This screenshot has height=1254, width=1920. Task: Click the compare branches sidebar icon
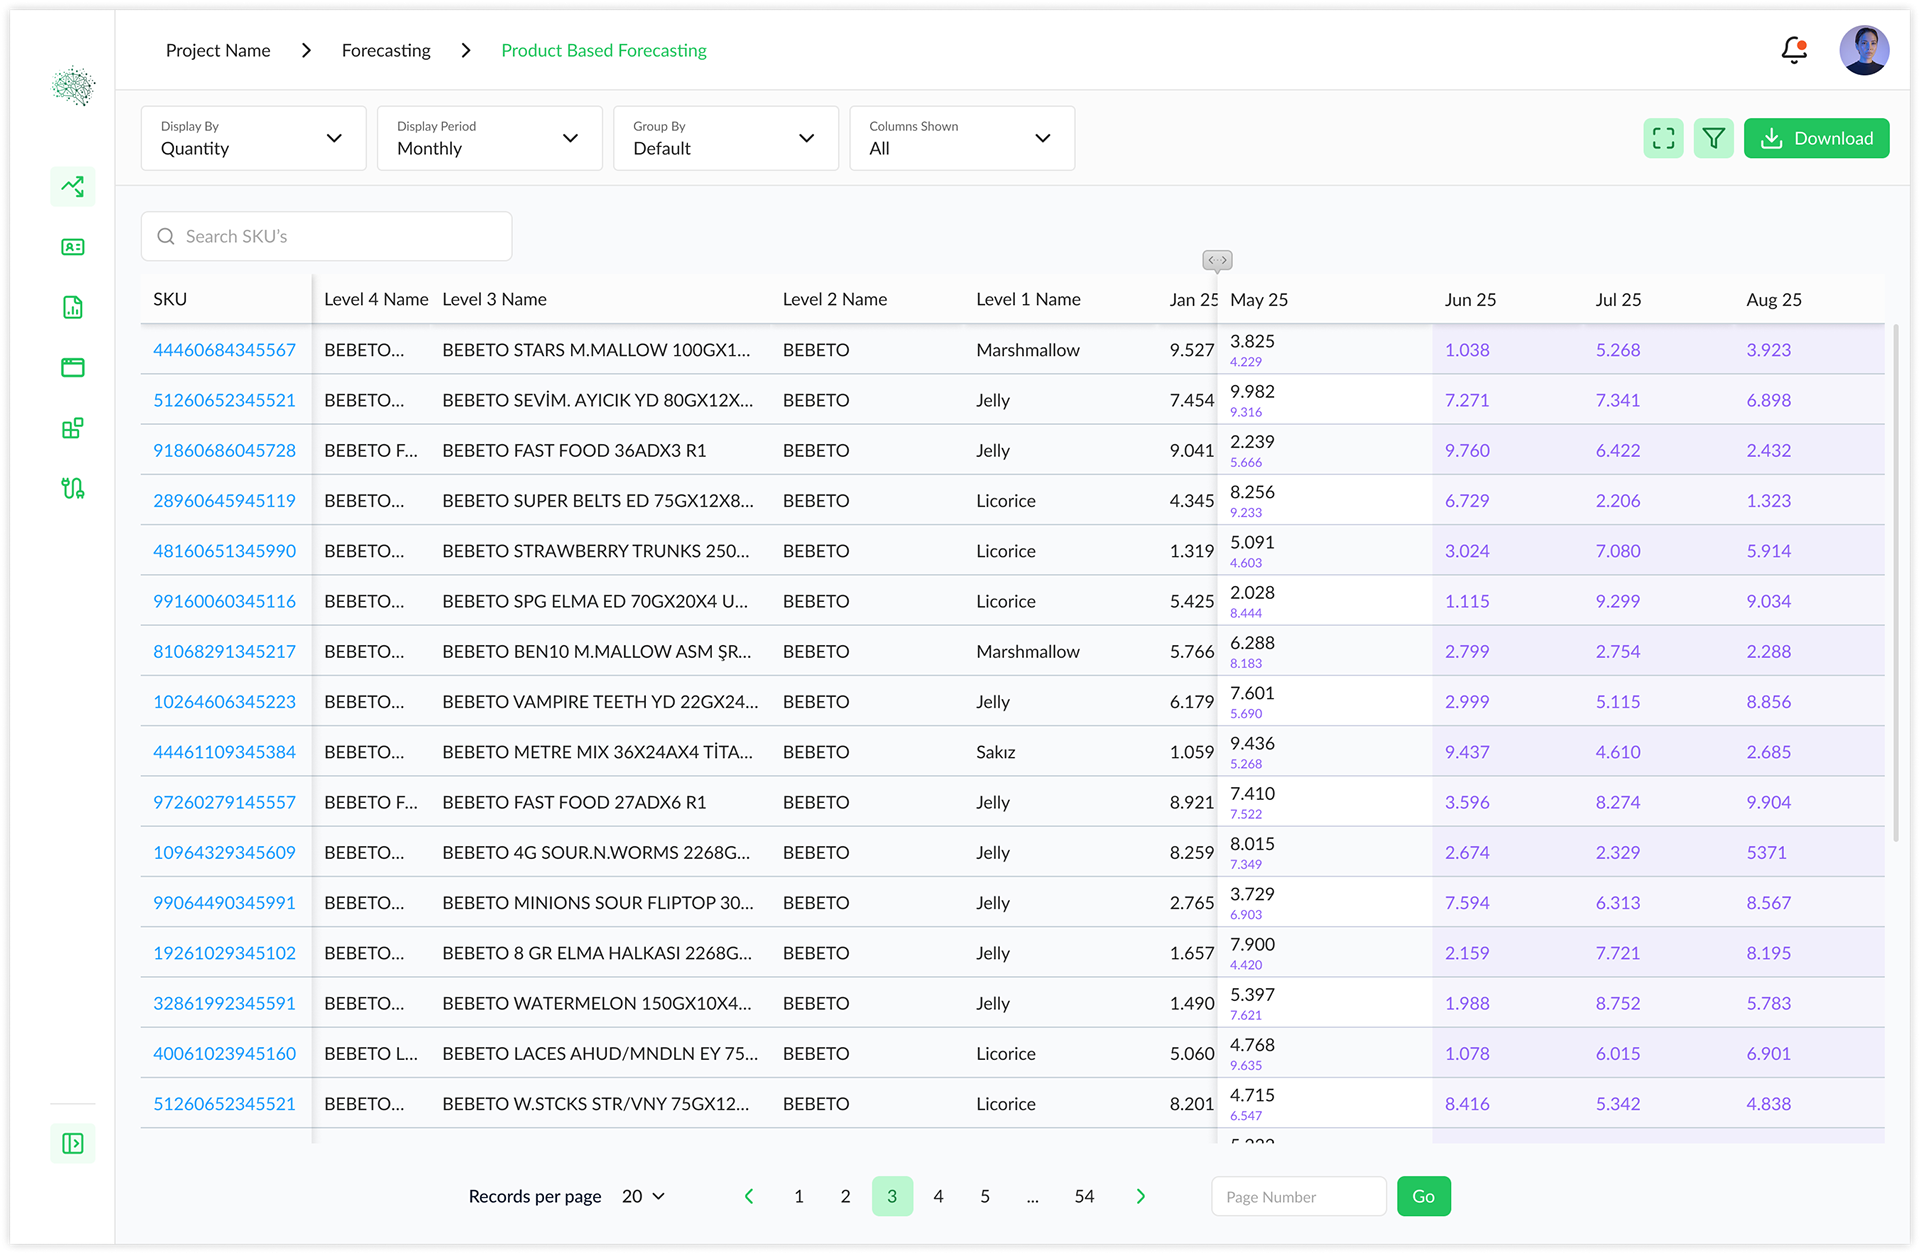coord(73,488)
